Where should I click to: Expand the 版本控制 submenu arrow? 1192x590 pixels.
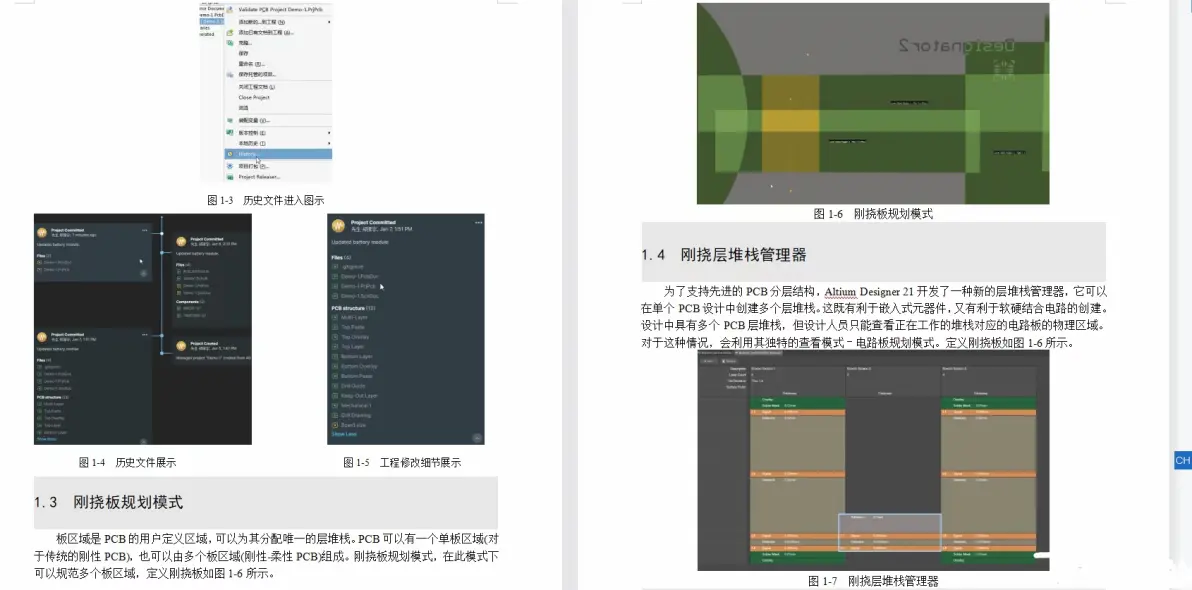point(329,132)
